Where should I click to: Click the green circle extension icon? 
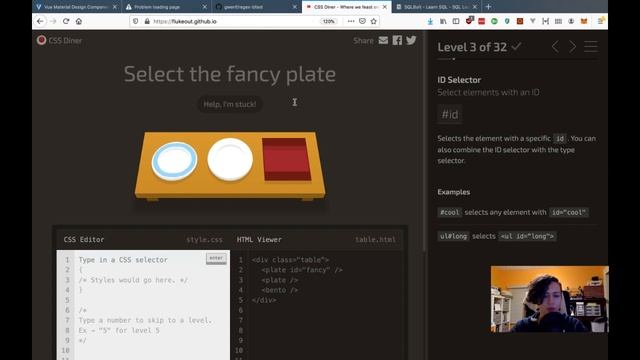tap(494, 21)
